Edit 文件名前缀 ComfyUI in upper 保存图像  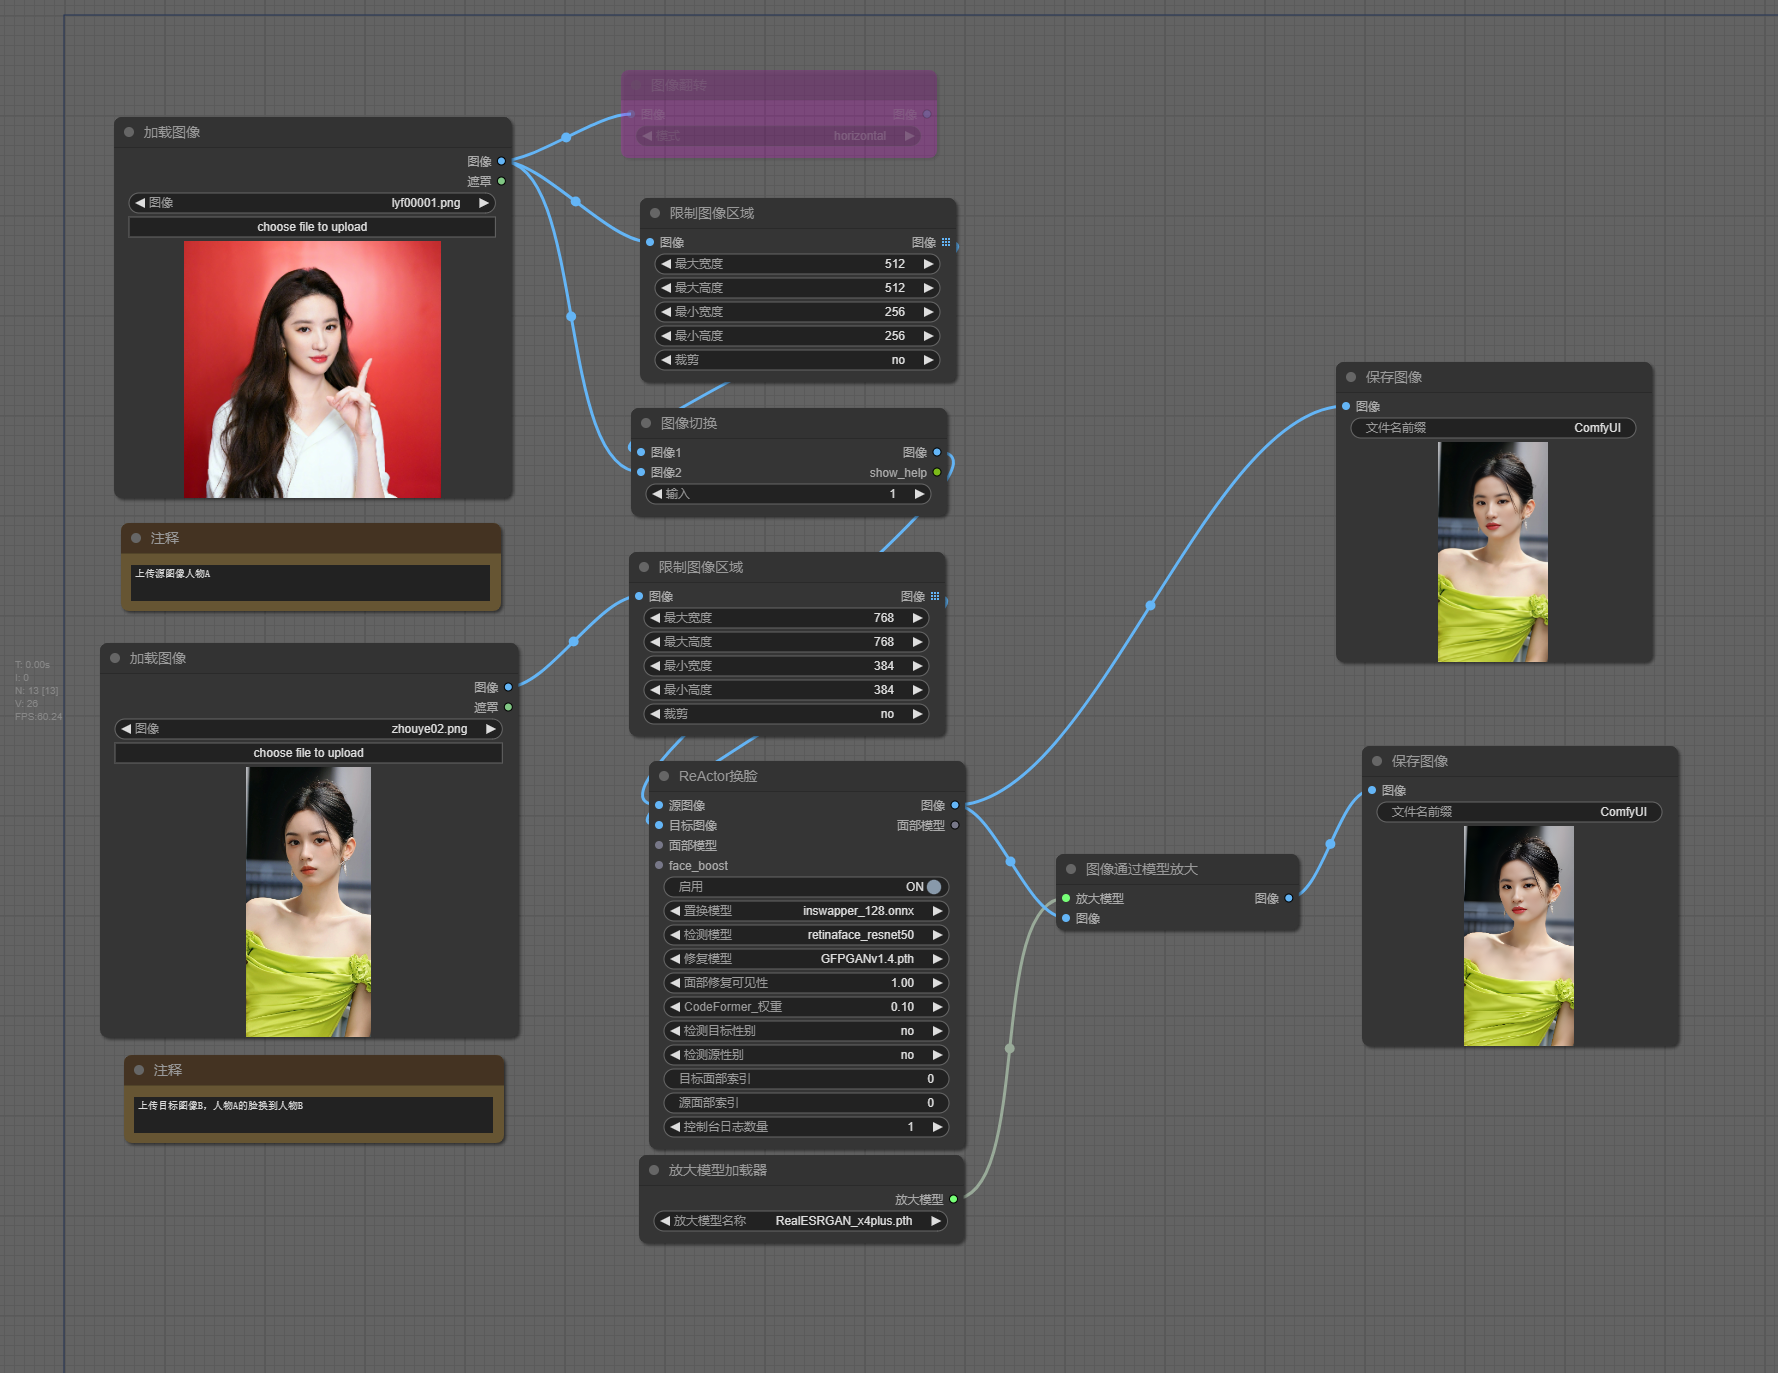[x=1493, y=428]
